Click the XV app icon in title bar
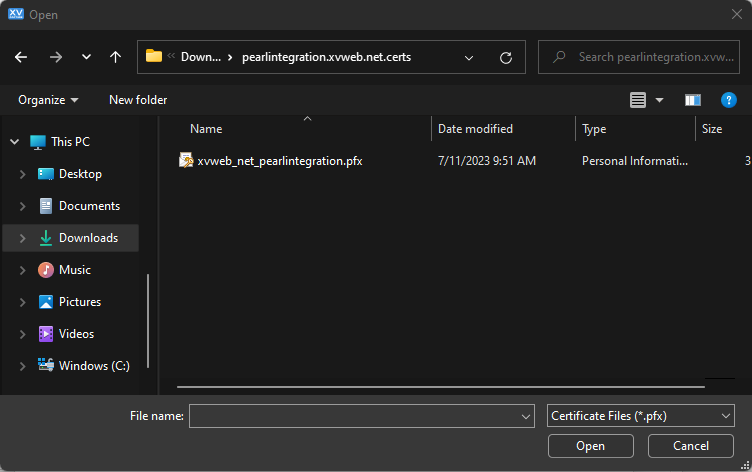The image size is (752, 472). 16,14
